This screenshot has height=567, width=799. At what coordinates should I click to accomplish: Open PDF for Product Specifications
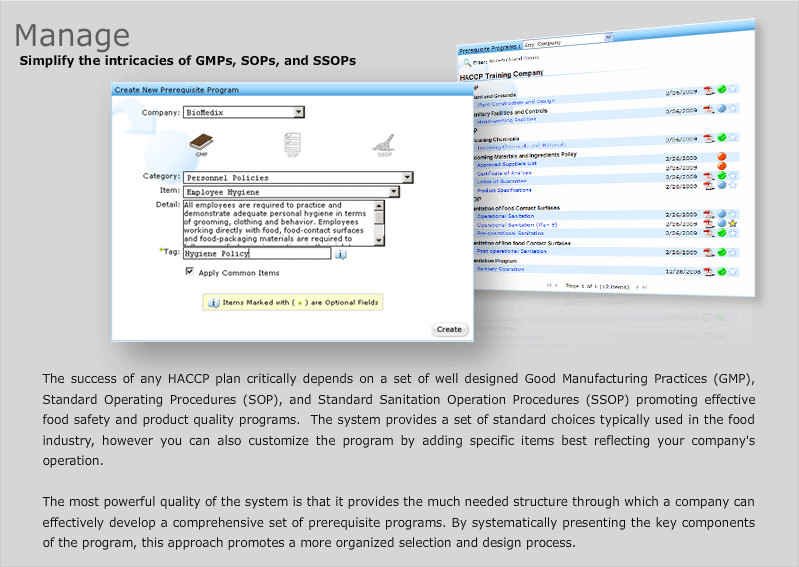[709, 186]
